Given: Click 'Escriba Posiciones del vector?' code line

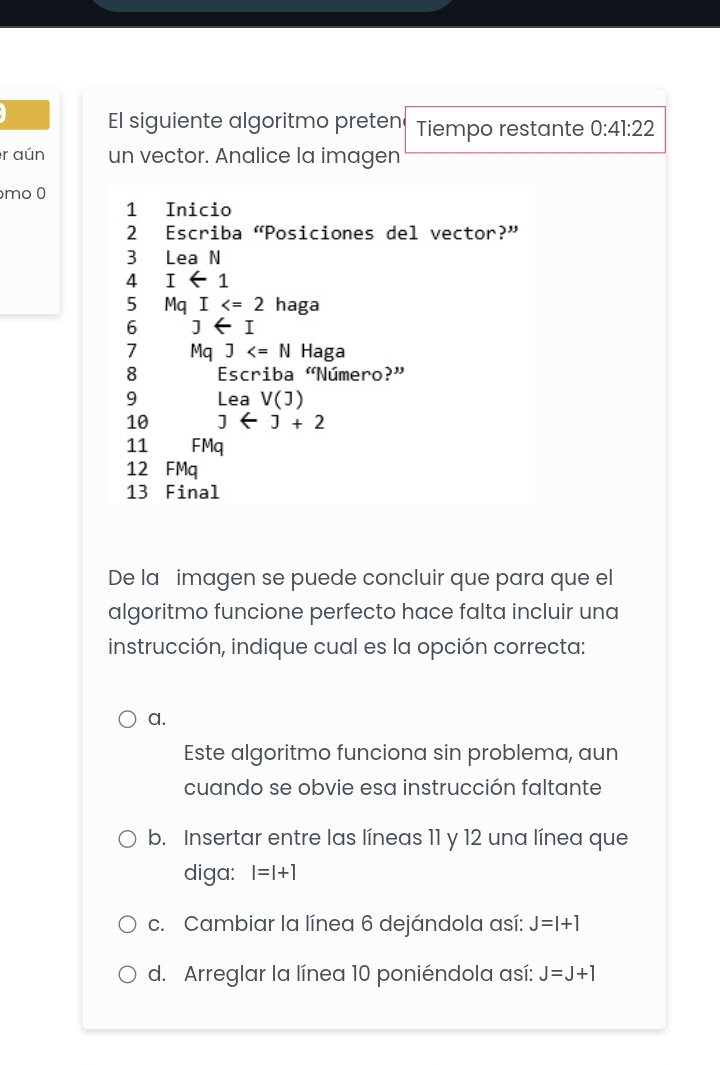Looking at the screenshot, I should pos(343,234).
